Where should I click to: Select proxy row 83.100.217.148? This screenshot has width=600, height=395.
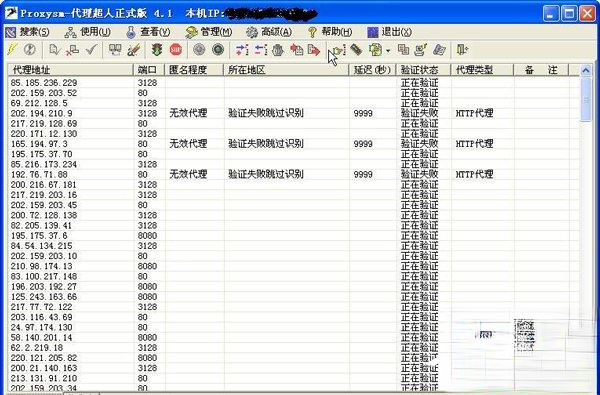(293, 276)
